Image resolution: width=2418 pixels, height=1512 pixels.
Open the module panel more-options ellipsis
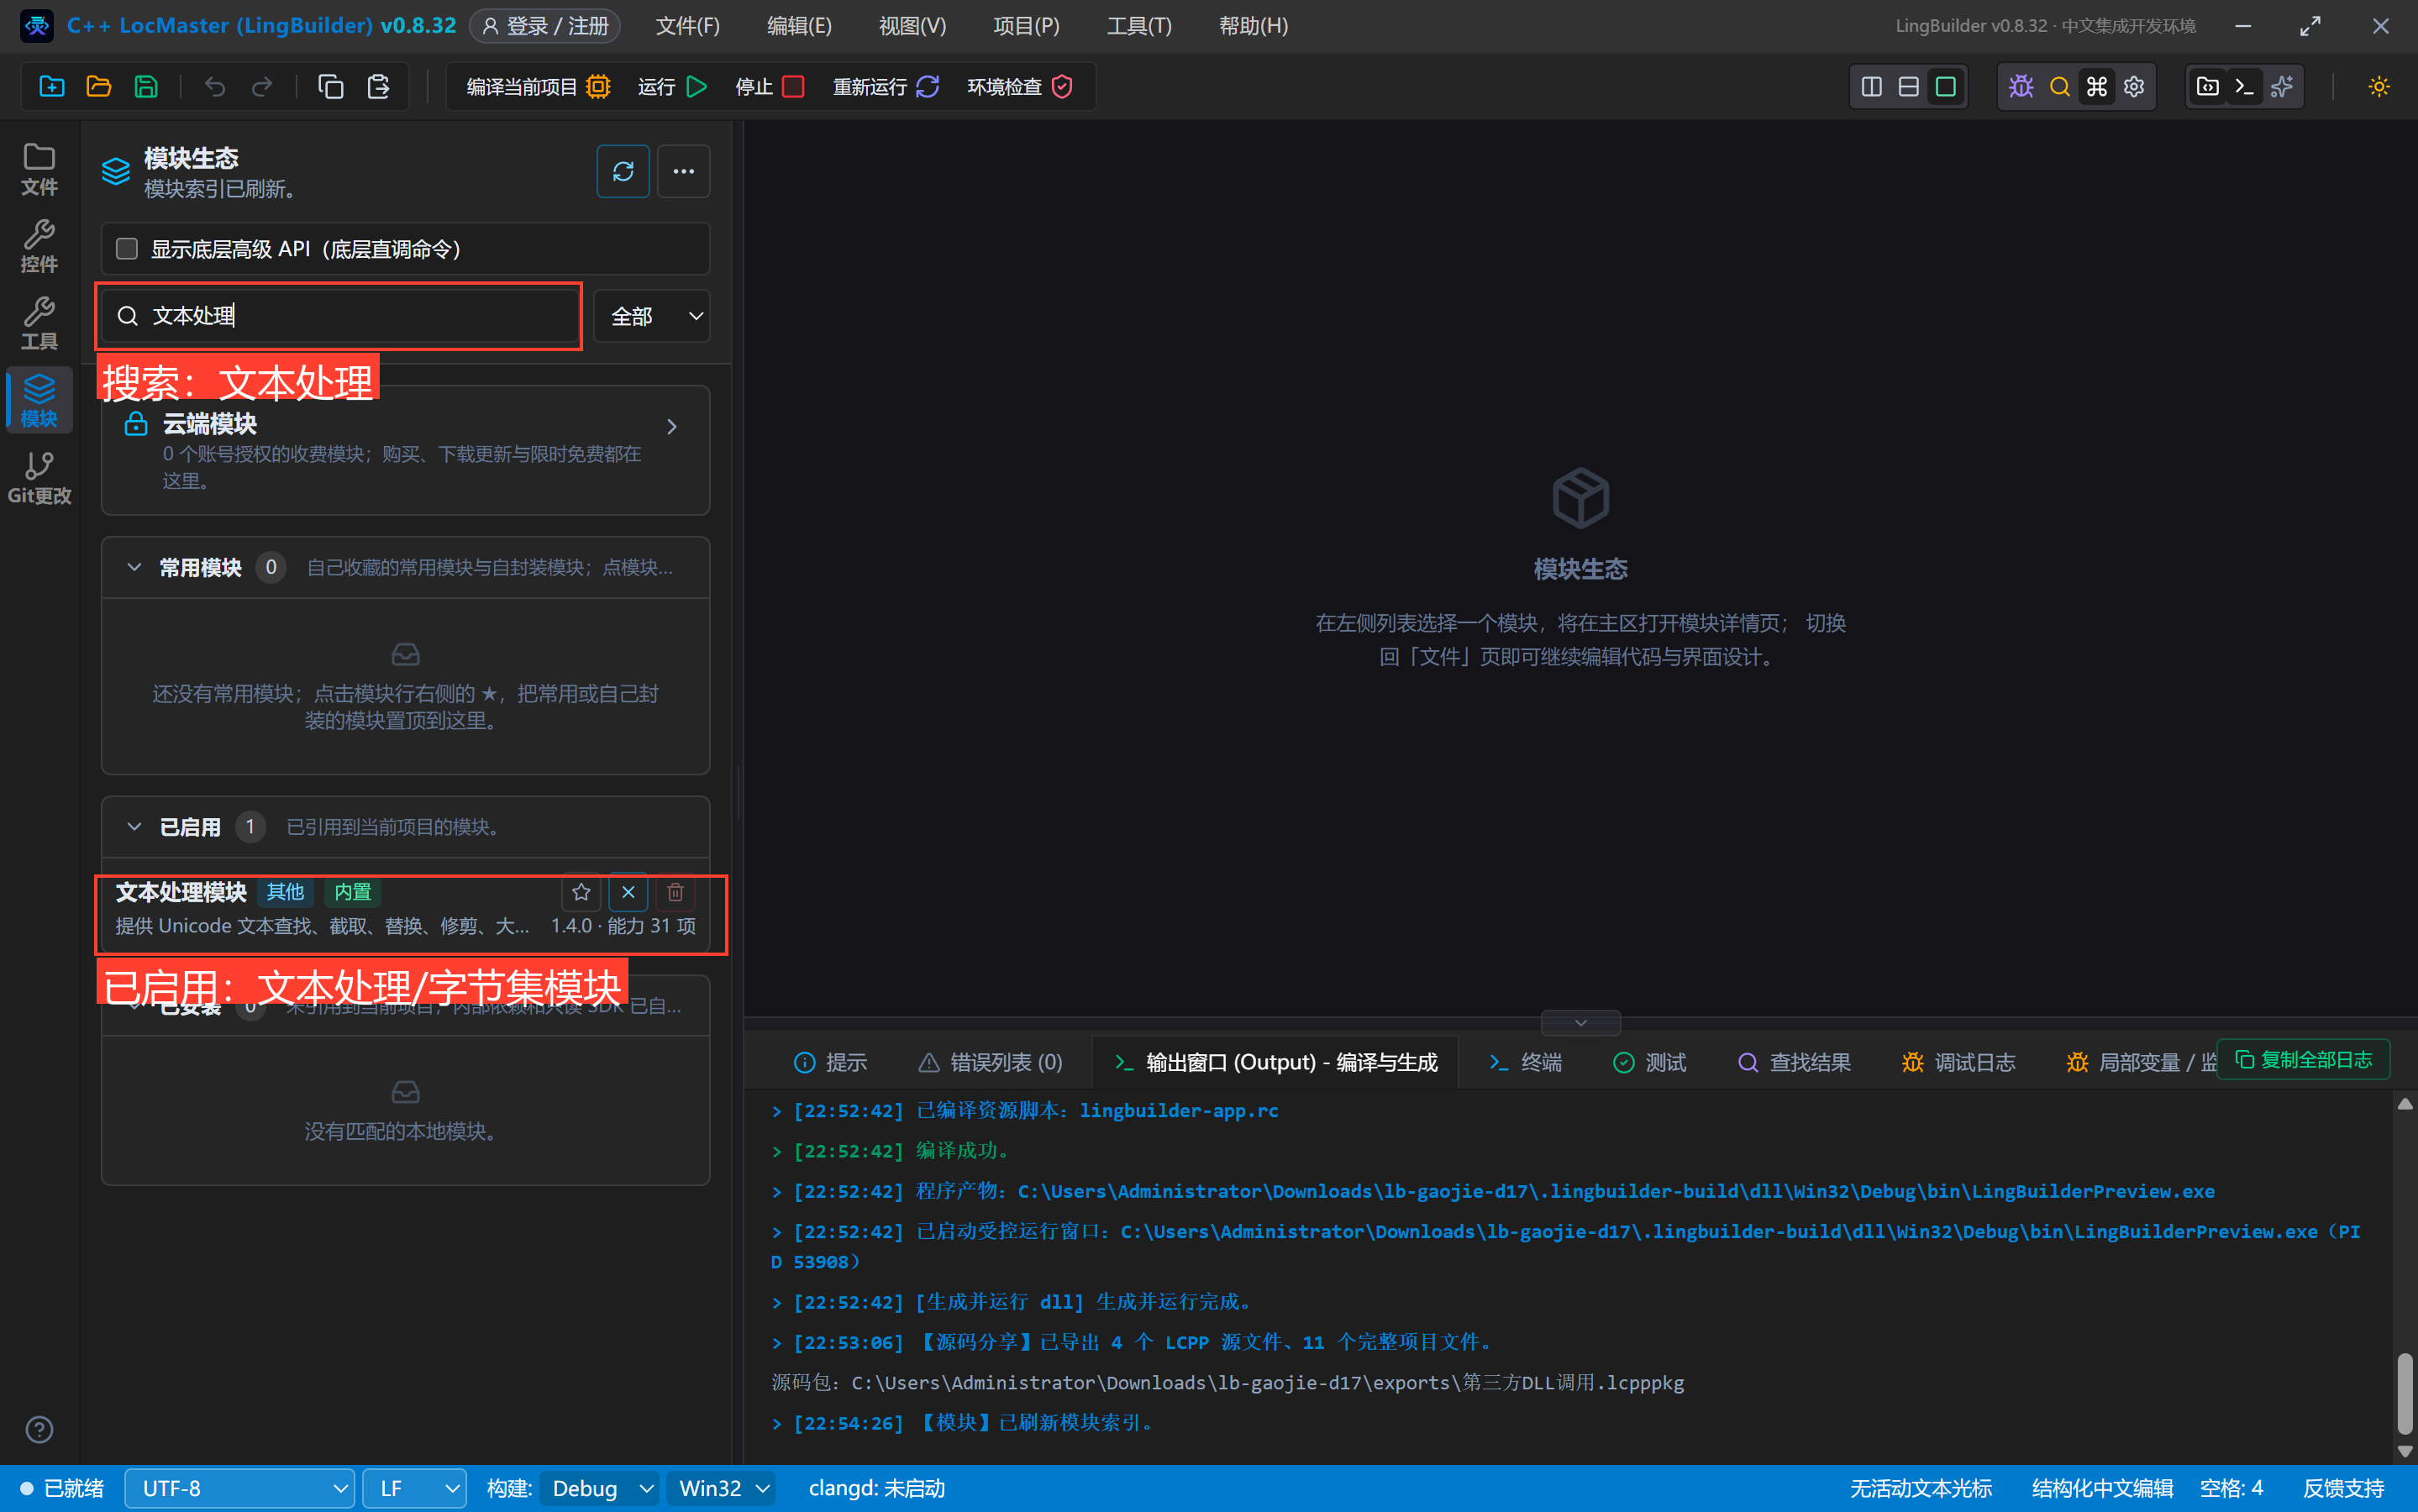coord(684,172)
